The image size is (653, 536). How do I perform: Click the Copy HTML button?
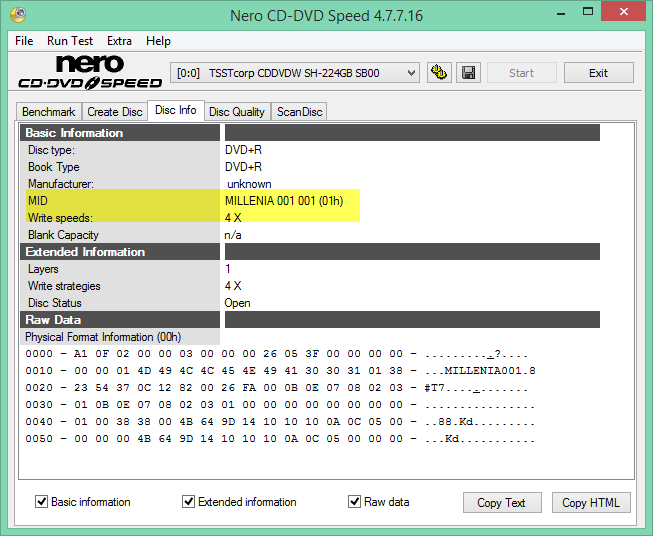coord(591,503)
